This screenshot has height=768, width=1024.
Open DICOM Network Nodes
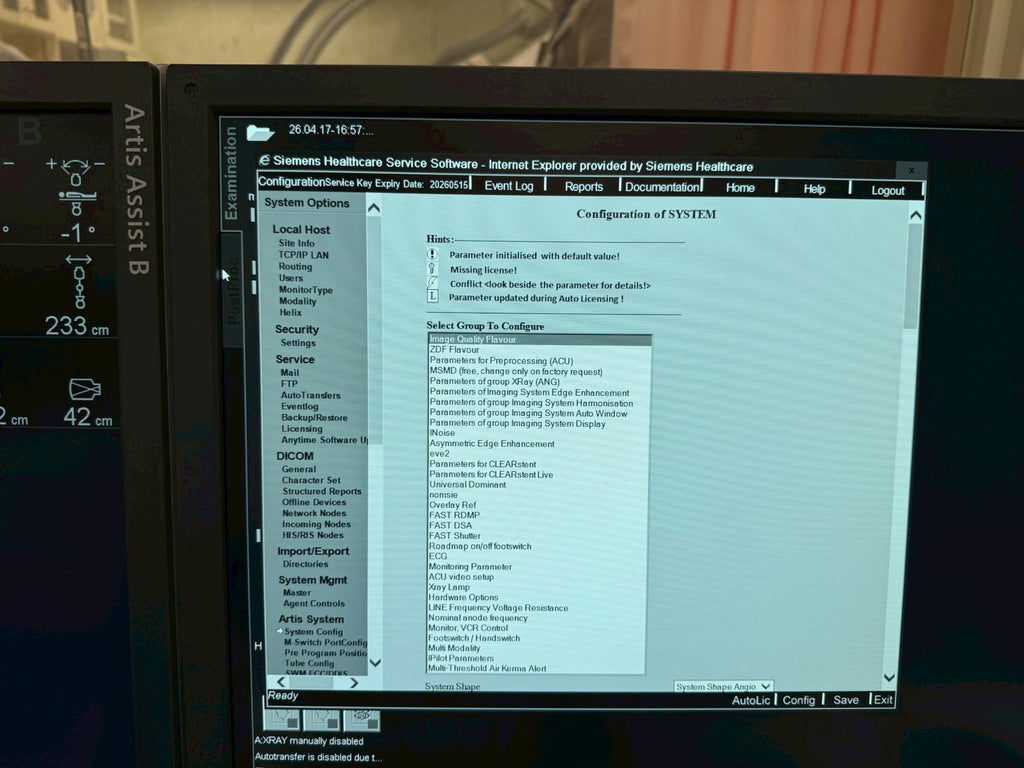[316, 513]
